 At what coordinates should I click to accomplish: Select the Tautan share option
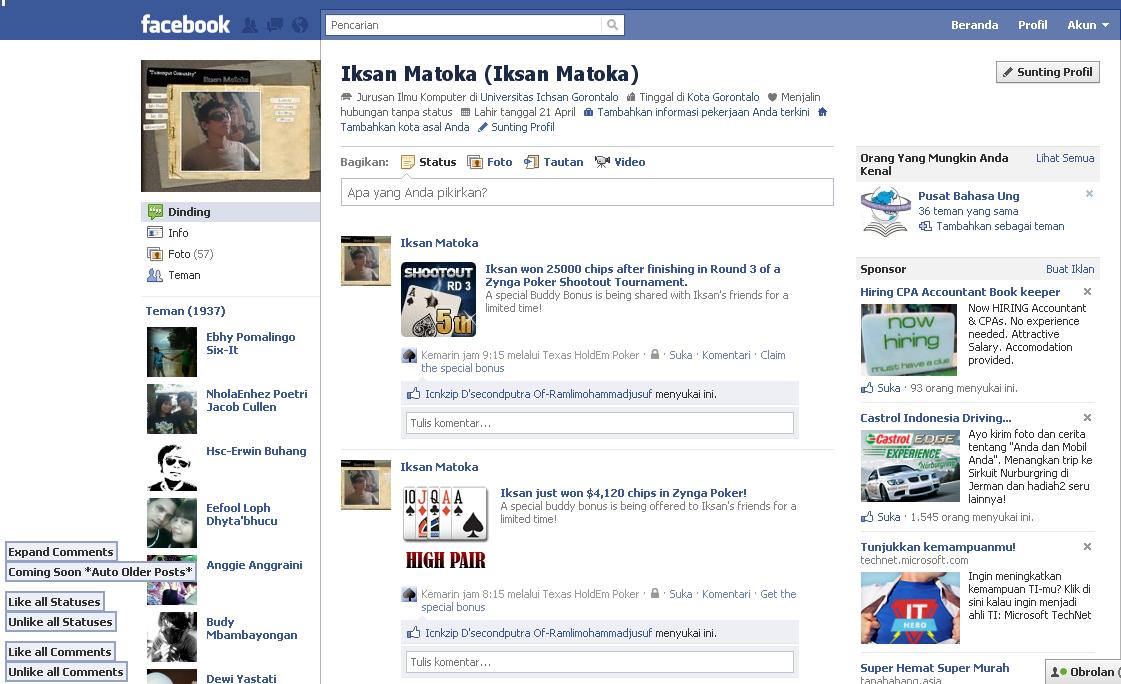click(x=553, y=162)
